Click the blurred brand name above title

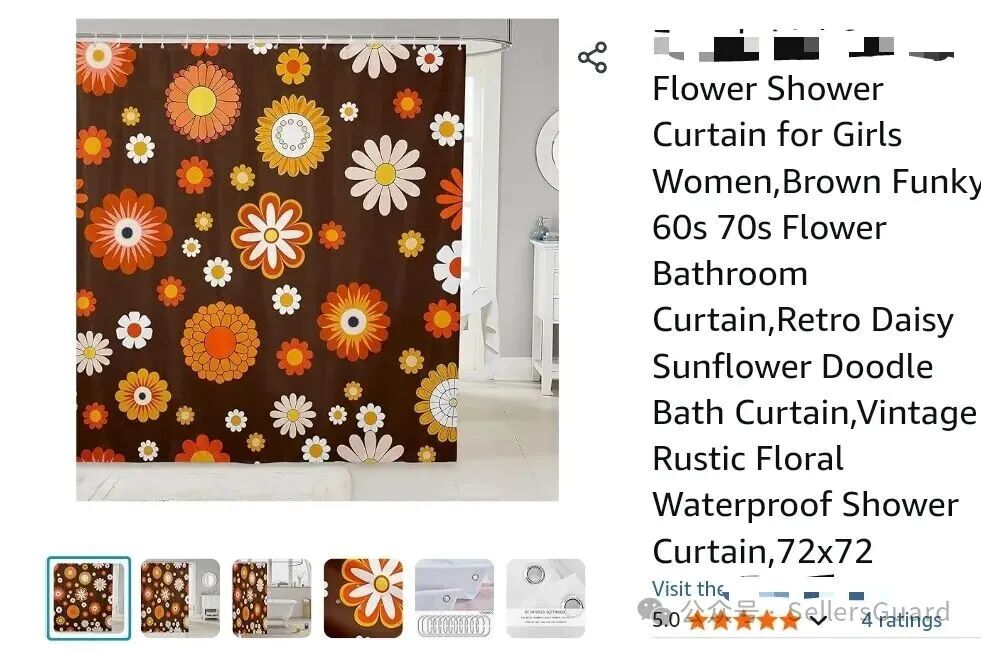click(804, 46)
